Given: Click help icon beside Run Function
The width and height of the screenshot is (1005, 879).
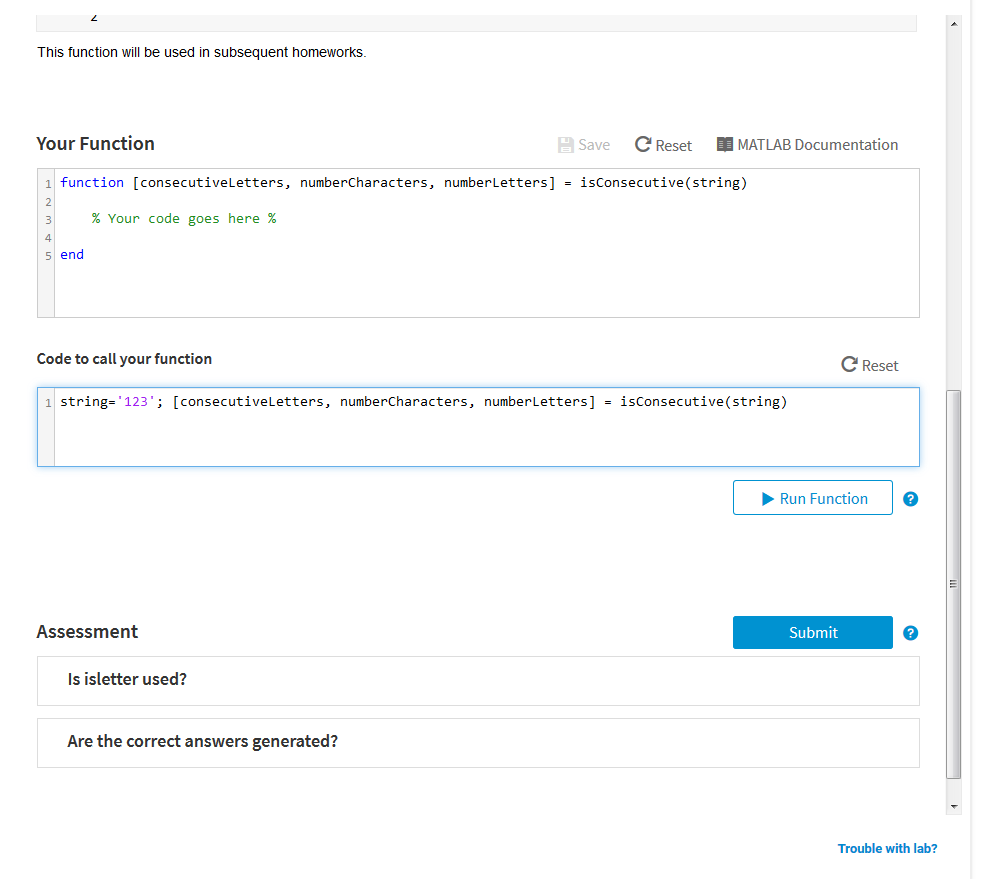Looking at the screenshot, I should tap(910, 499).
